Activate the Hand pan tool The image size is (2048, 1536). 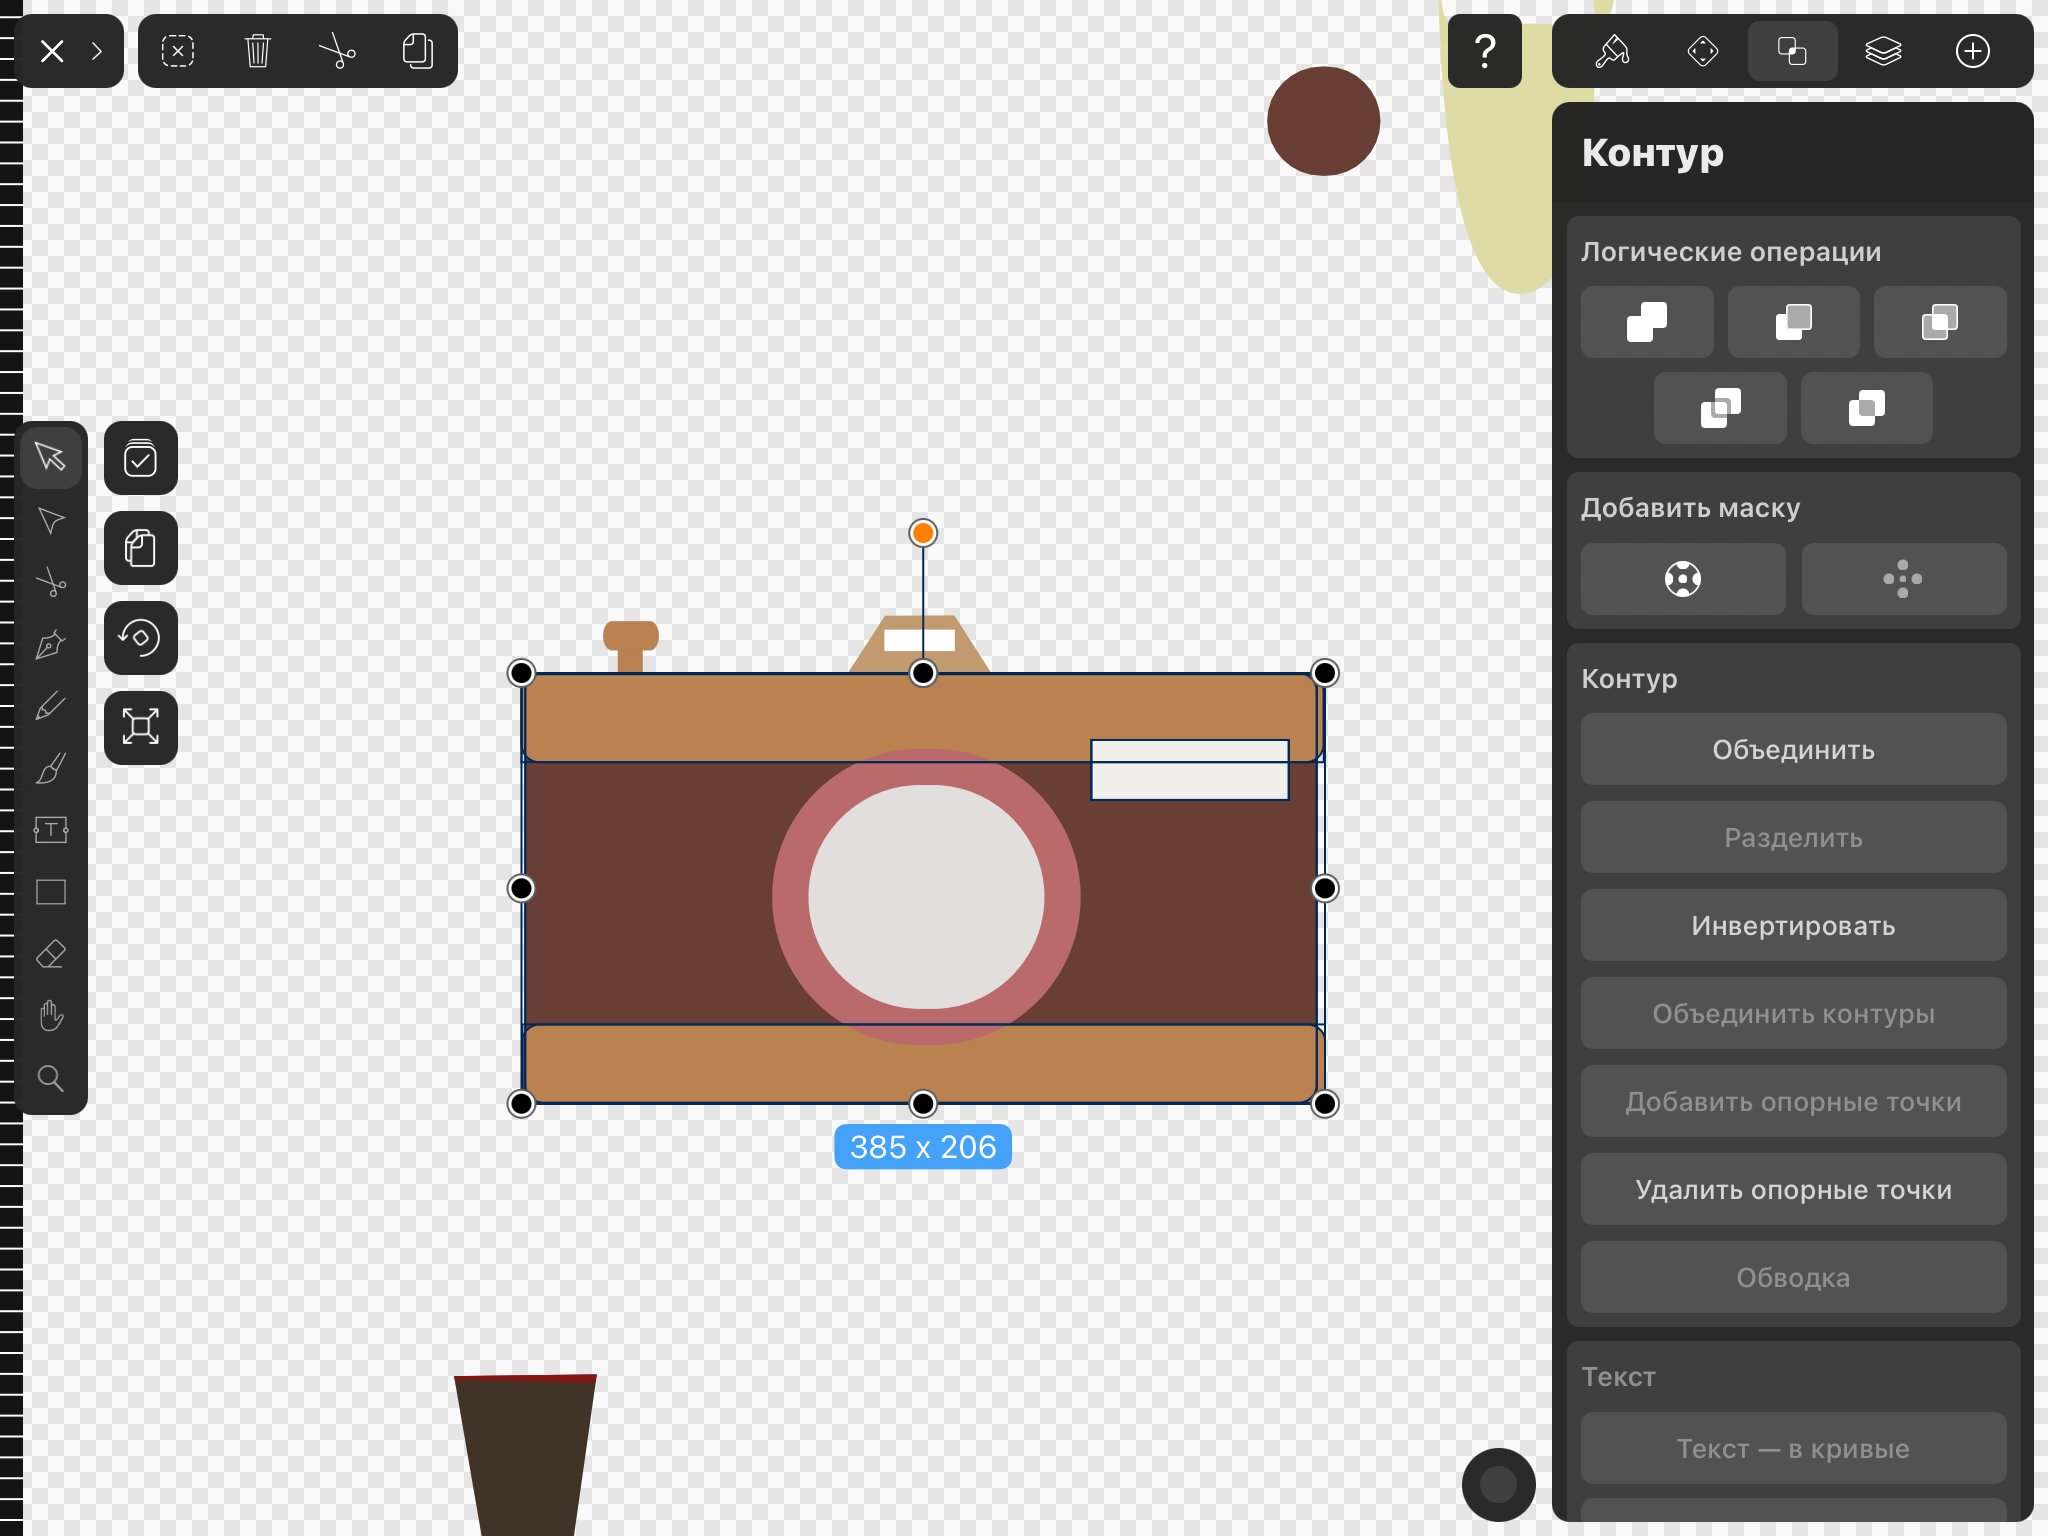click(51, 1016)
